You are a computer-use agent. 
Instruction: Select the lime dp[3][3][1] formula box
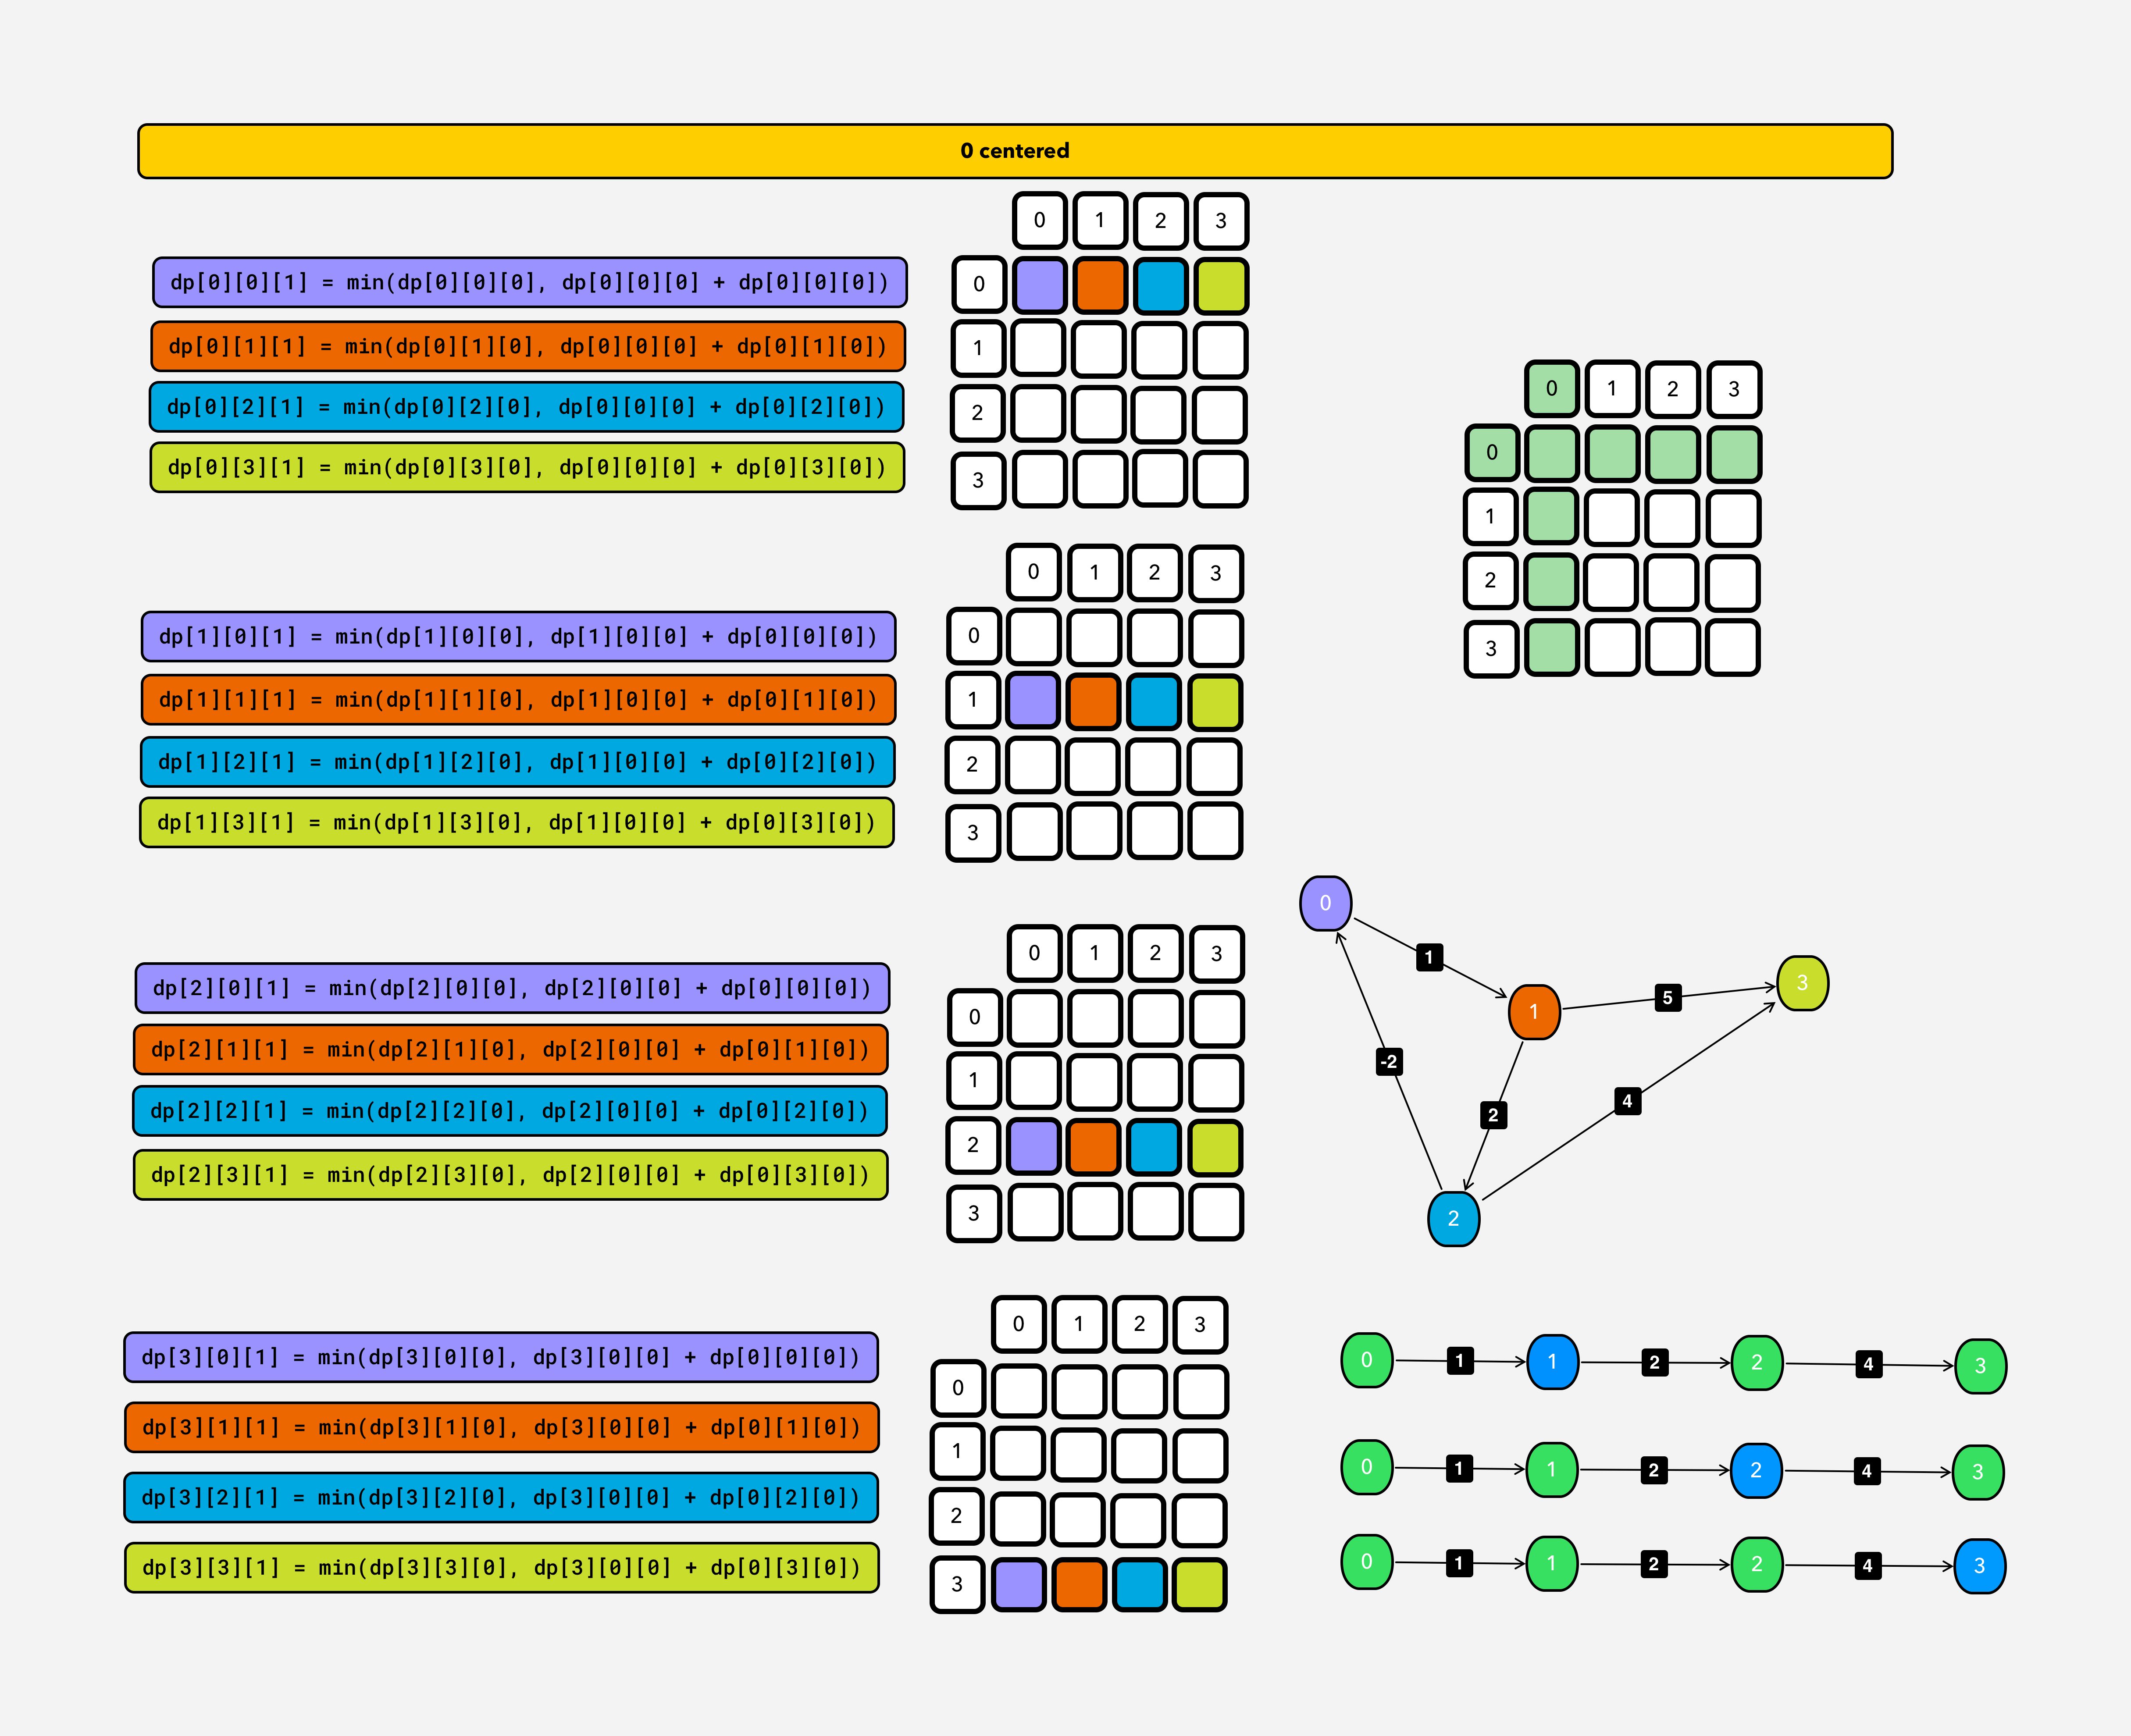(x=501, y=1567)
